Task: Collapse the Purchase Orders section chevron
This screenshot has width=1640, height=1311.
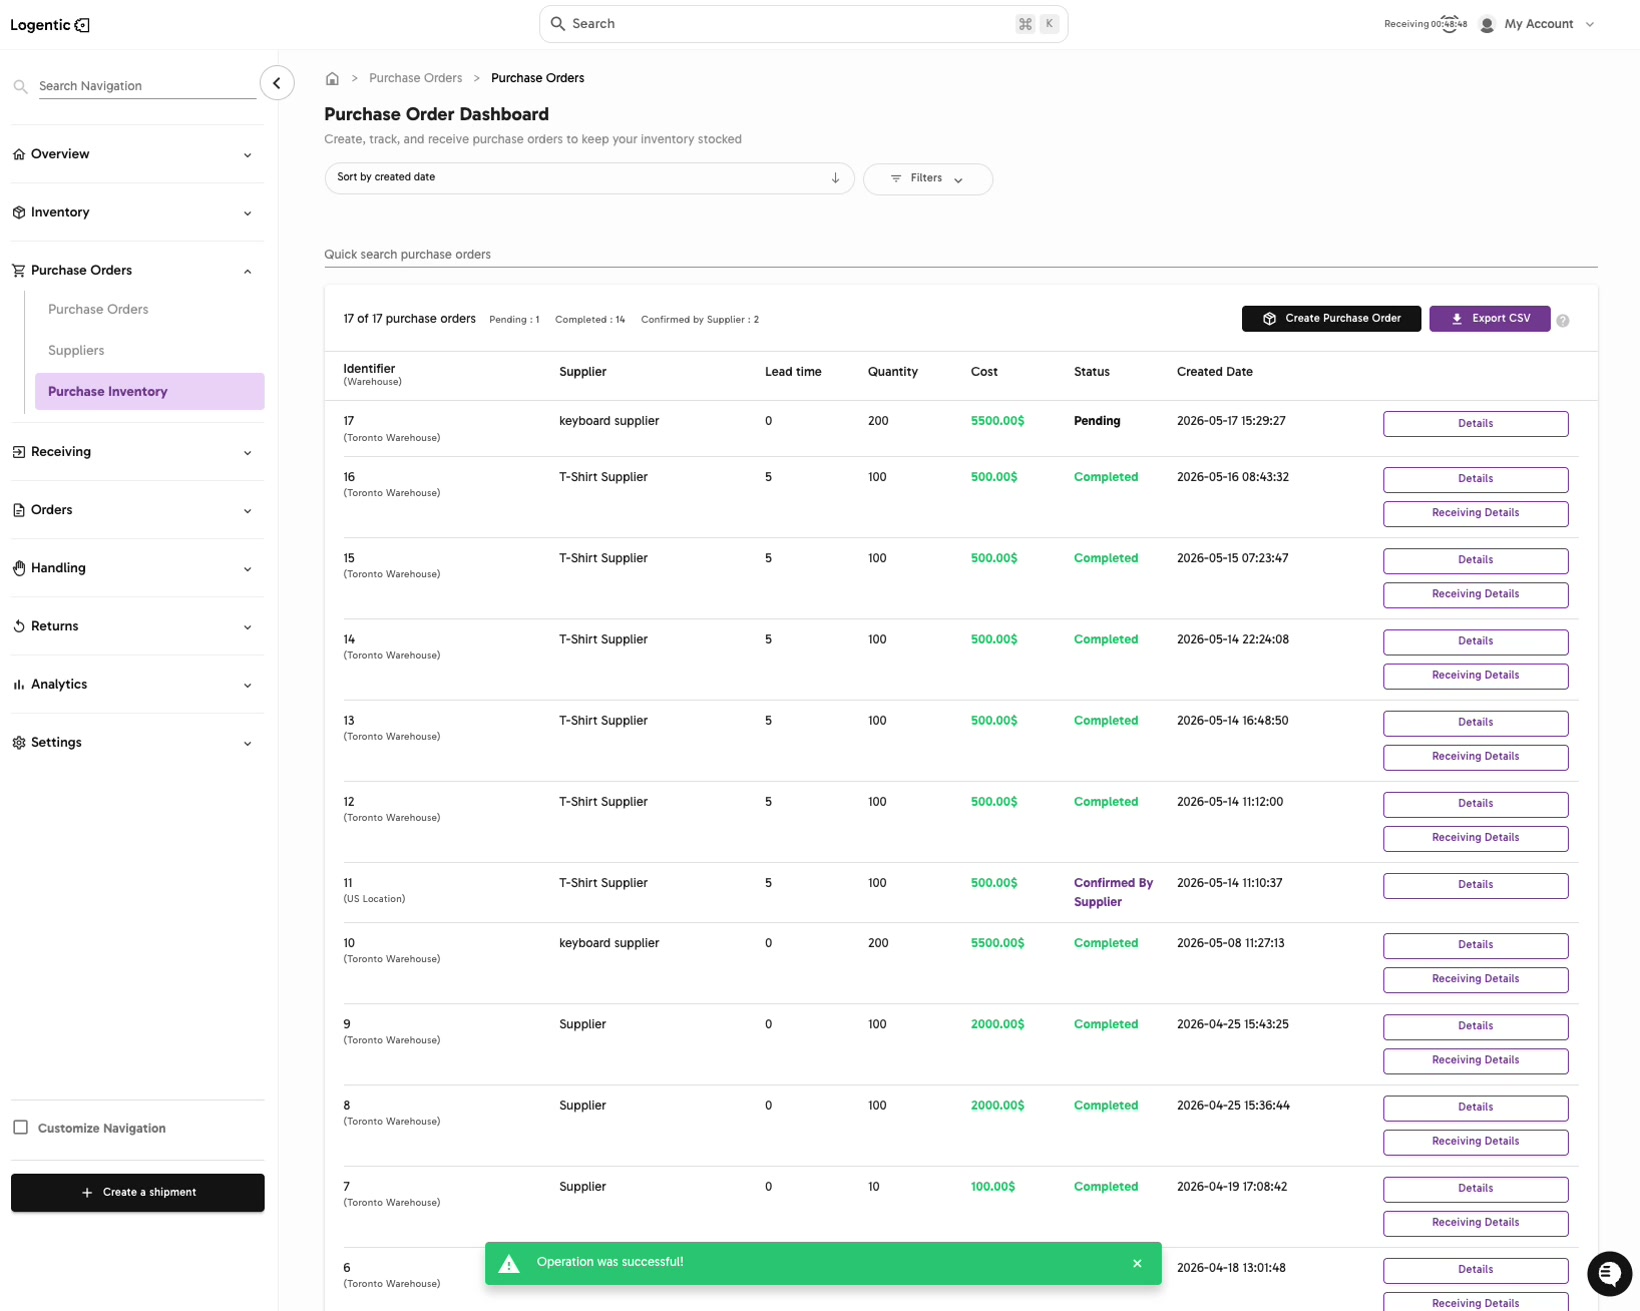Action: pyautogui.click(x=247, y=271)
